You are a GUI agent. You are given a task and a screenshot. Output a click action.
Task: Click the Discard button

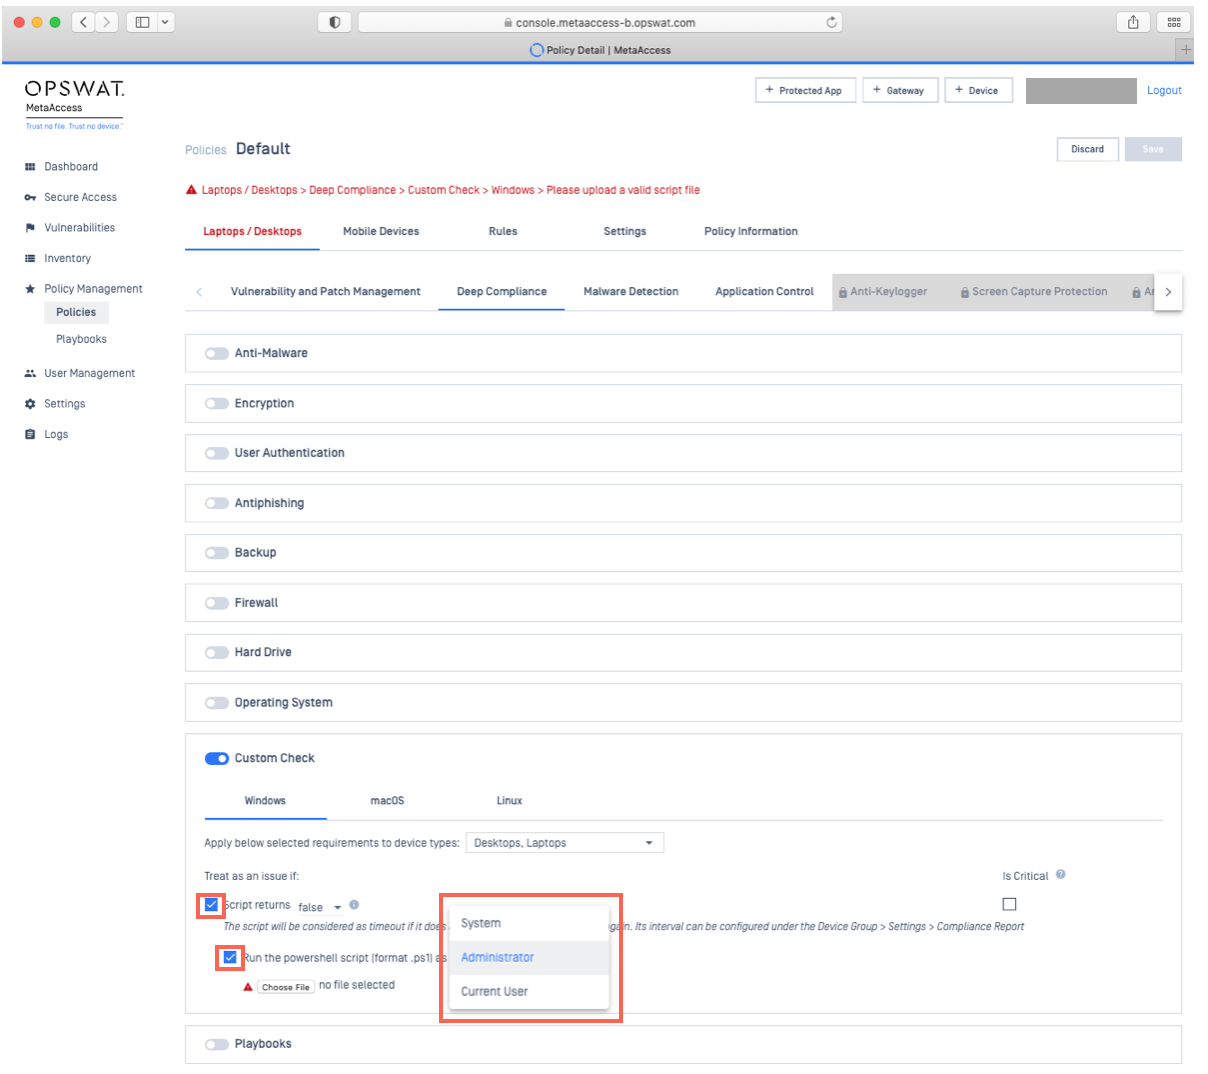[x=1088, y=149]
